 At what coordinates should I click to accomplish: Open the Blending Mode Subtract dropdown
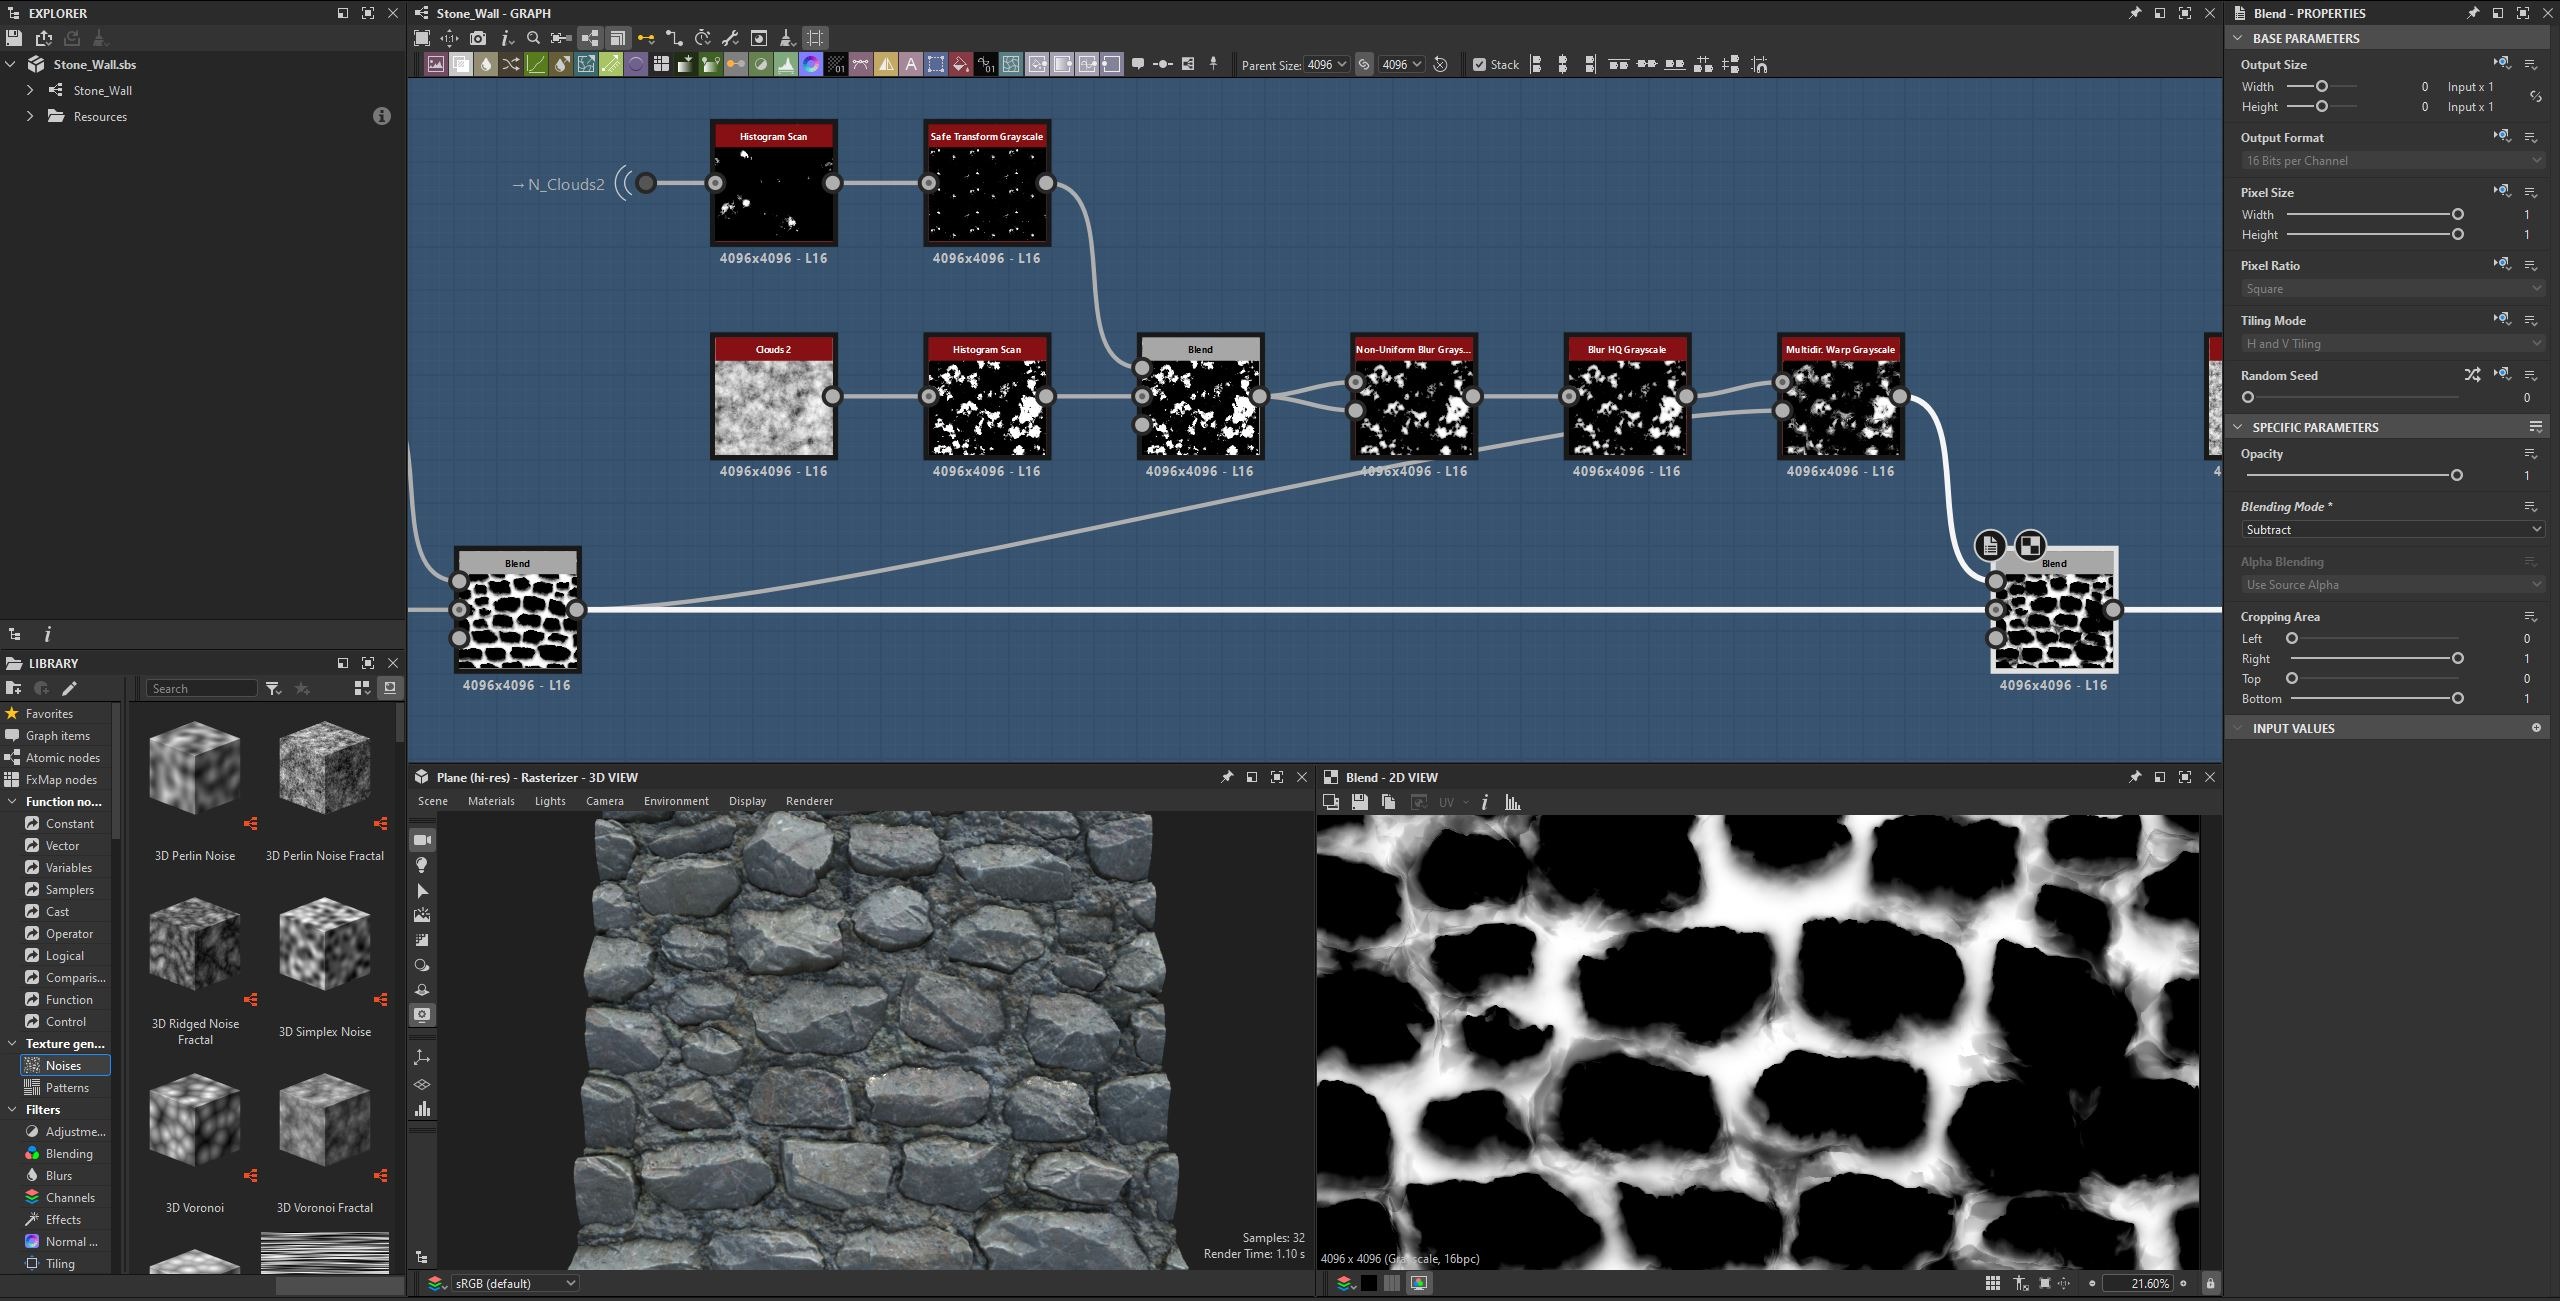[2392, 530]
